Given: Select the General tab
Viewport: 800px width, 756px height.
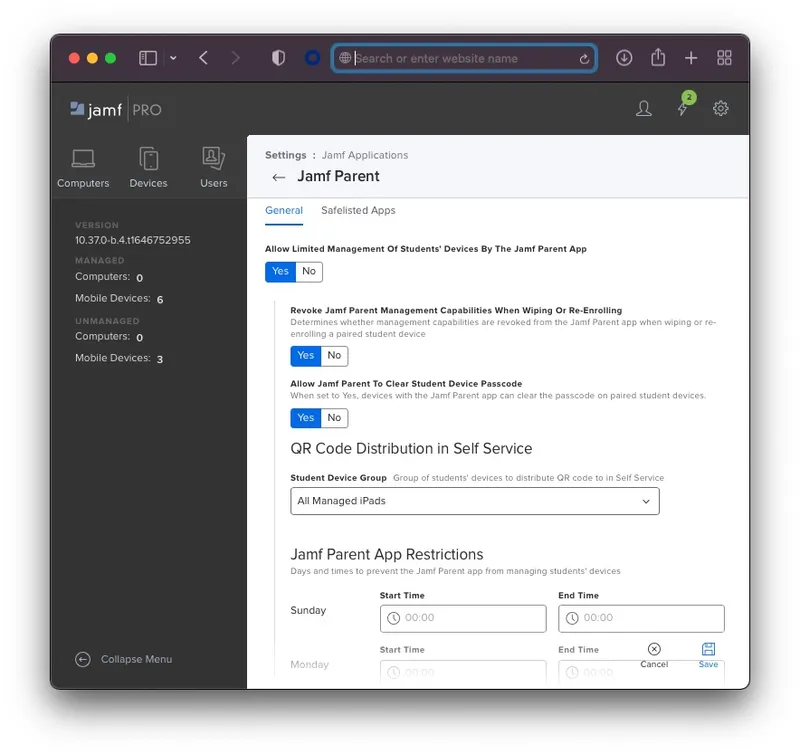Looking at the screenshot, I should click(x=284, y=211).
